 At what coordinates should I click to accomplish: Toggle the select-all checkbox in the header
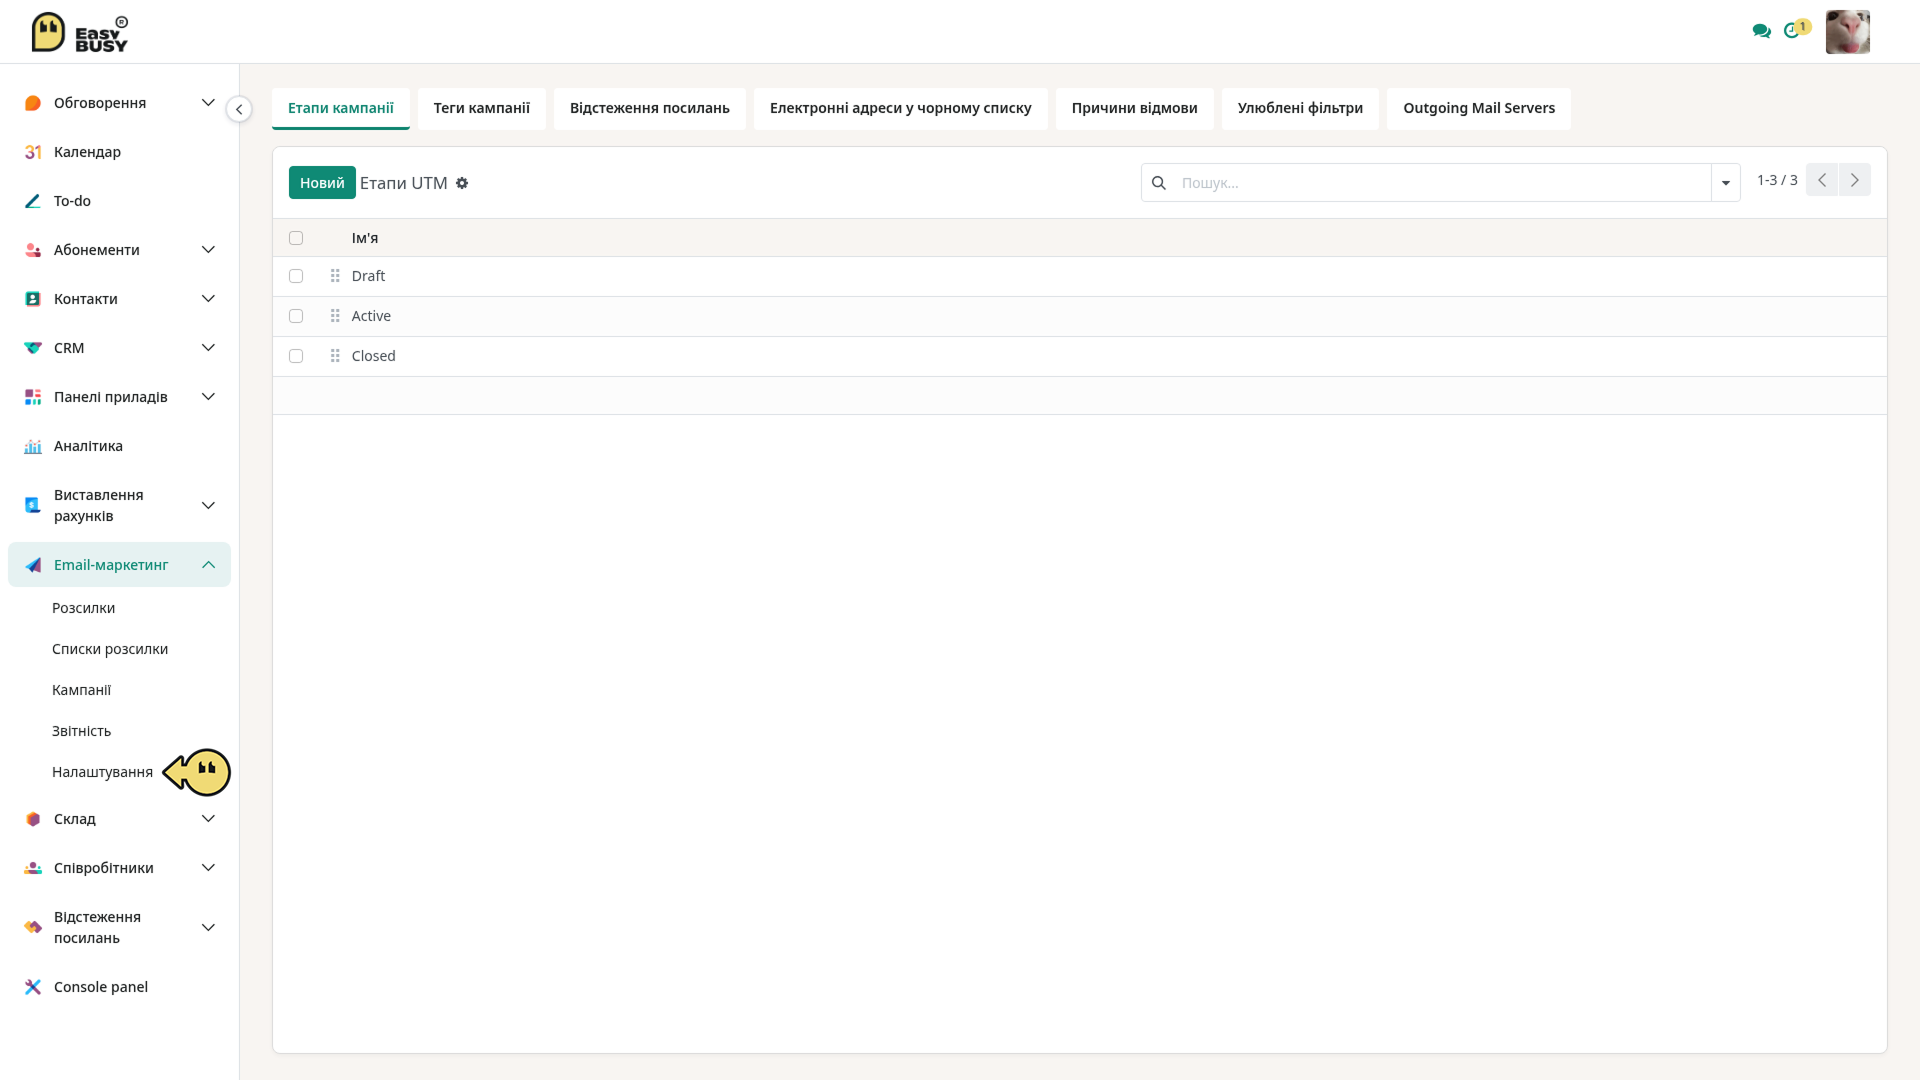[296, 238]
